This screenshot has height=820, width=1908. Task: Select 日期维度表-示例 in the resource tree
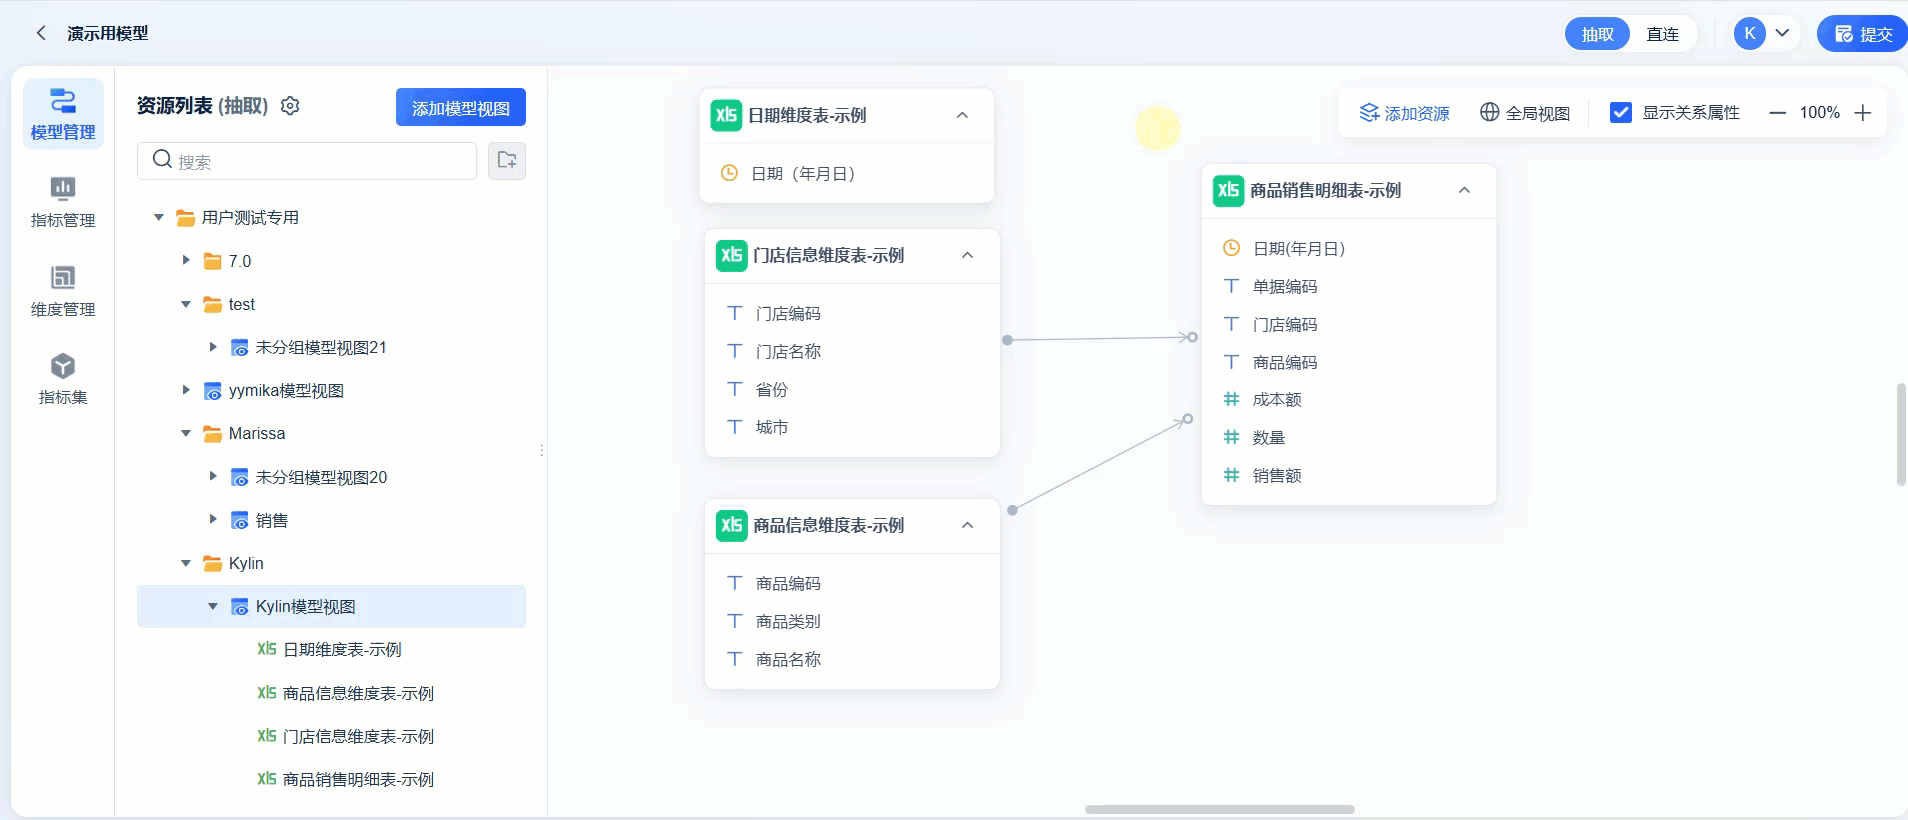coord(342,649)
